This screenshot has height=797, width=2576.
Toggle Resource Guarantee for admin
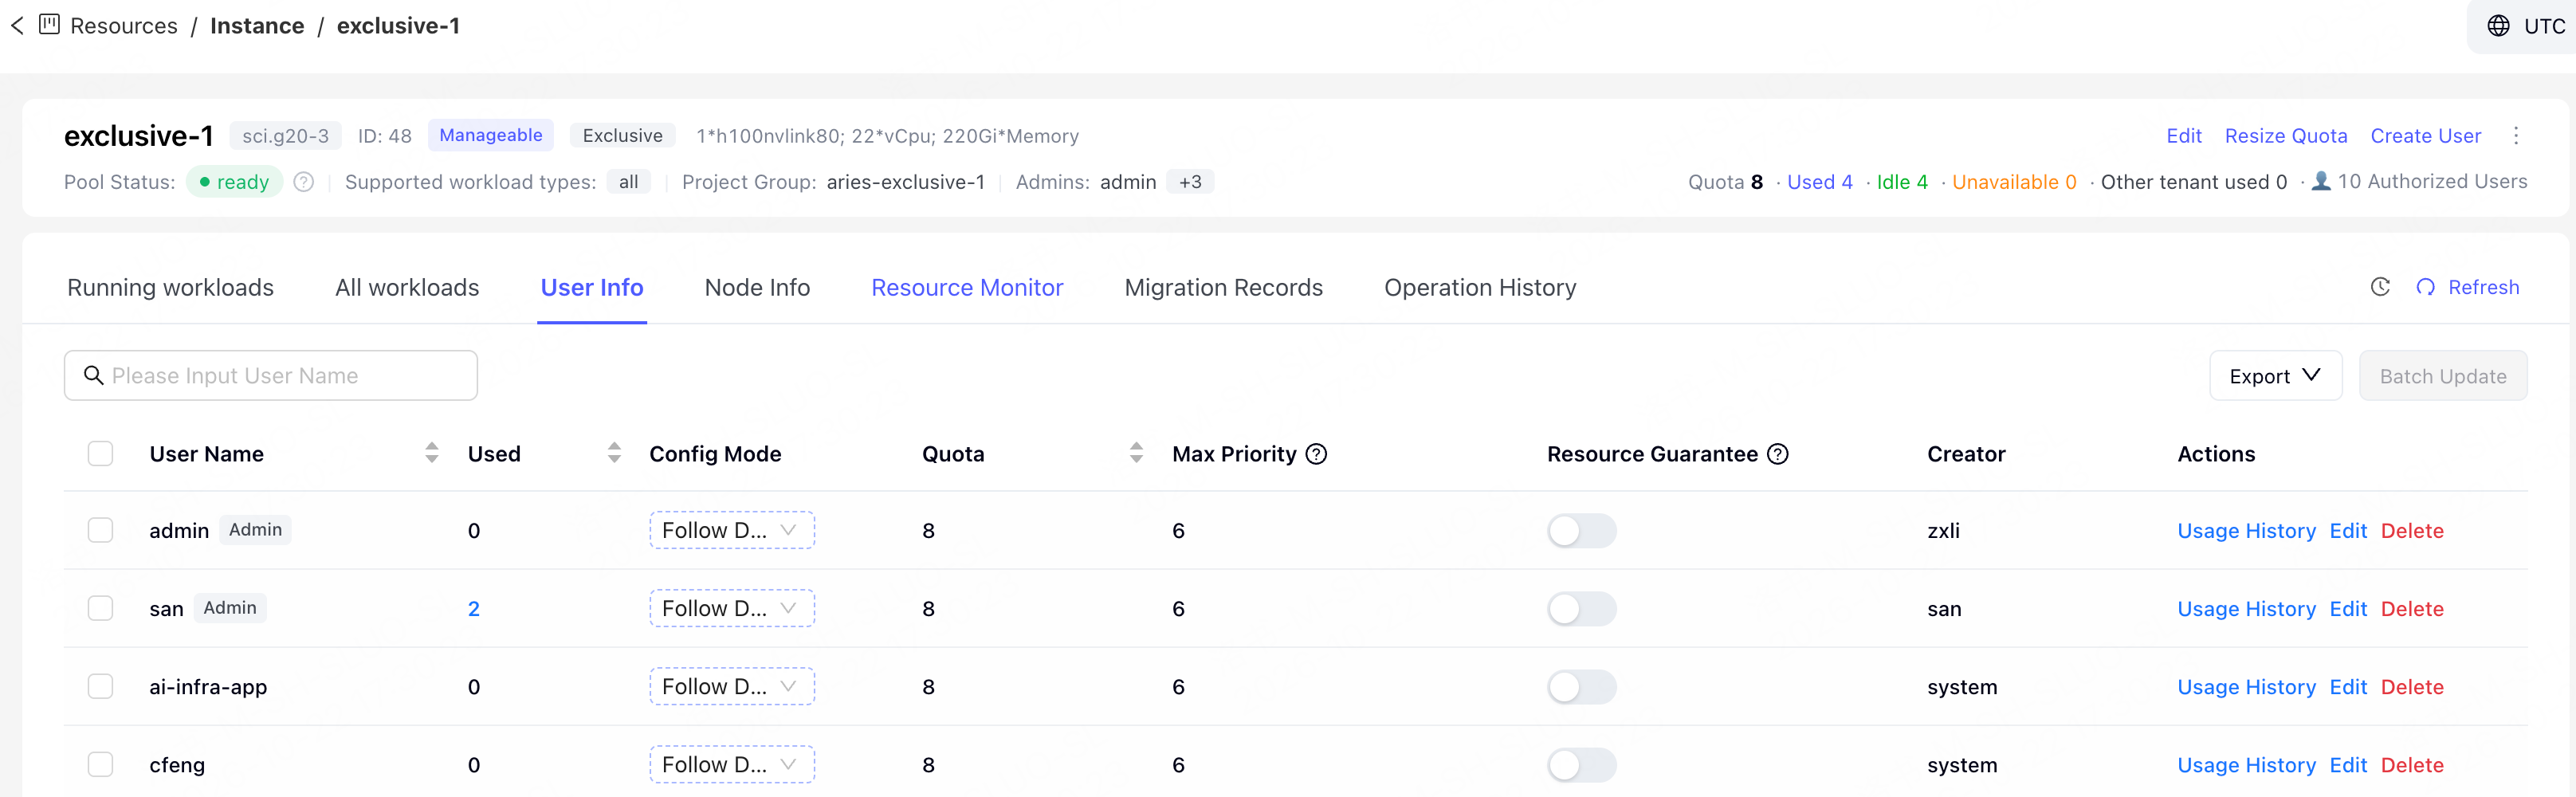pos(1581,530)
